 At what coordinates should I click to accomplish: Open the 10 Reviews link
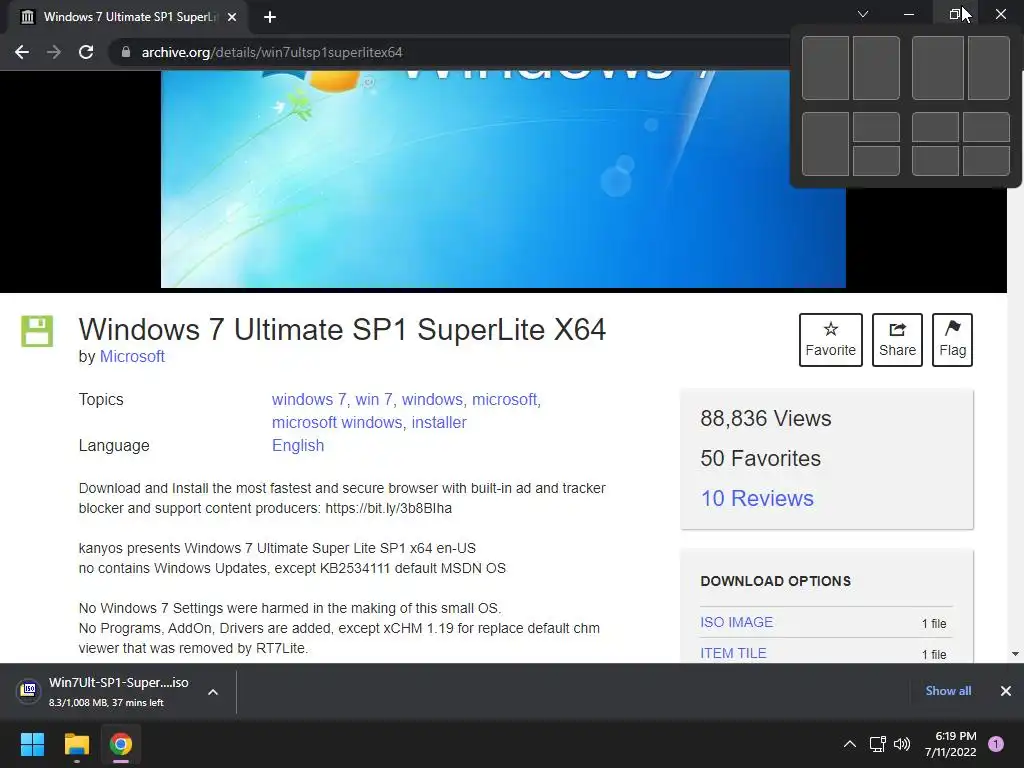[757, 498]
